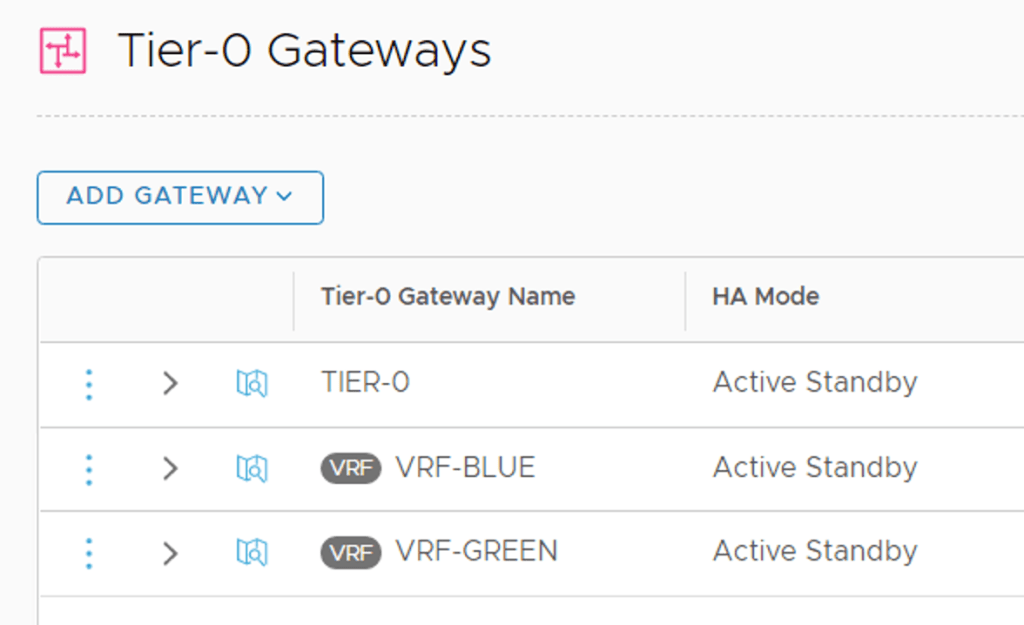This screenshot has width=1024, height=625.
Task: Click Active Standby in the VRF-GREEN row
Action: (x=814, y=551)
